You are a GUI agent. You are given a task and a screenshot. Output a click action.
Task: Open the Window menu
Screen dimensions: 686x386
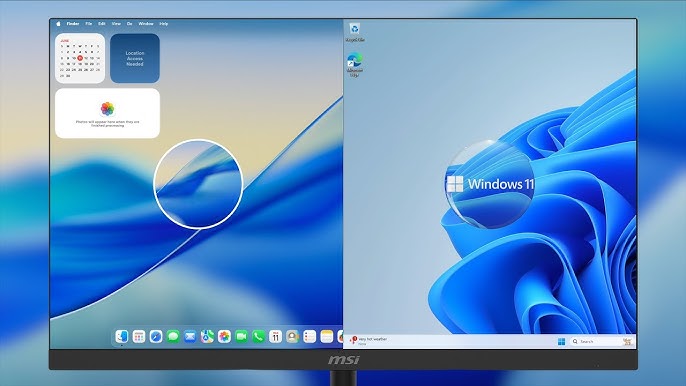(x=146, y=24)
